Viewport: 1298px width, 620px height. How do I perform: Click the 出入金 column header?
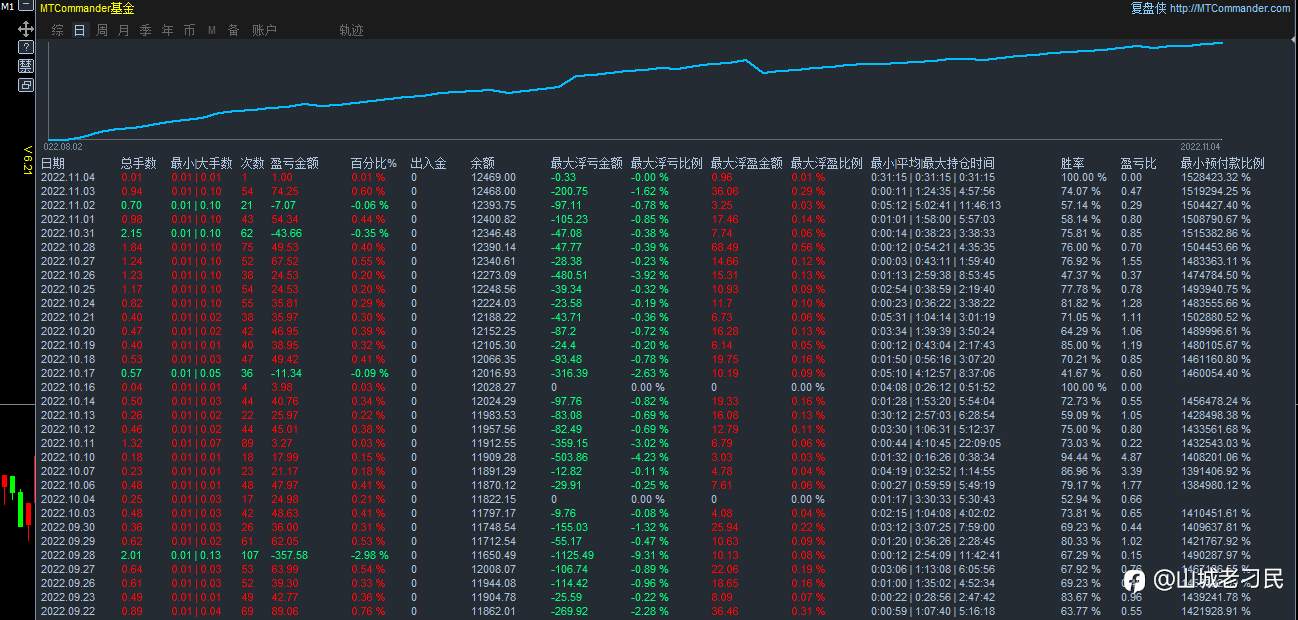coord(428,163)
